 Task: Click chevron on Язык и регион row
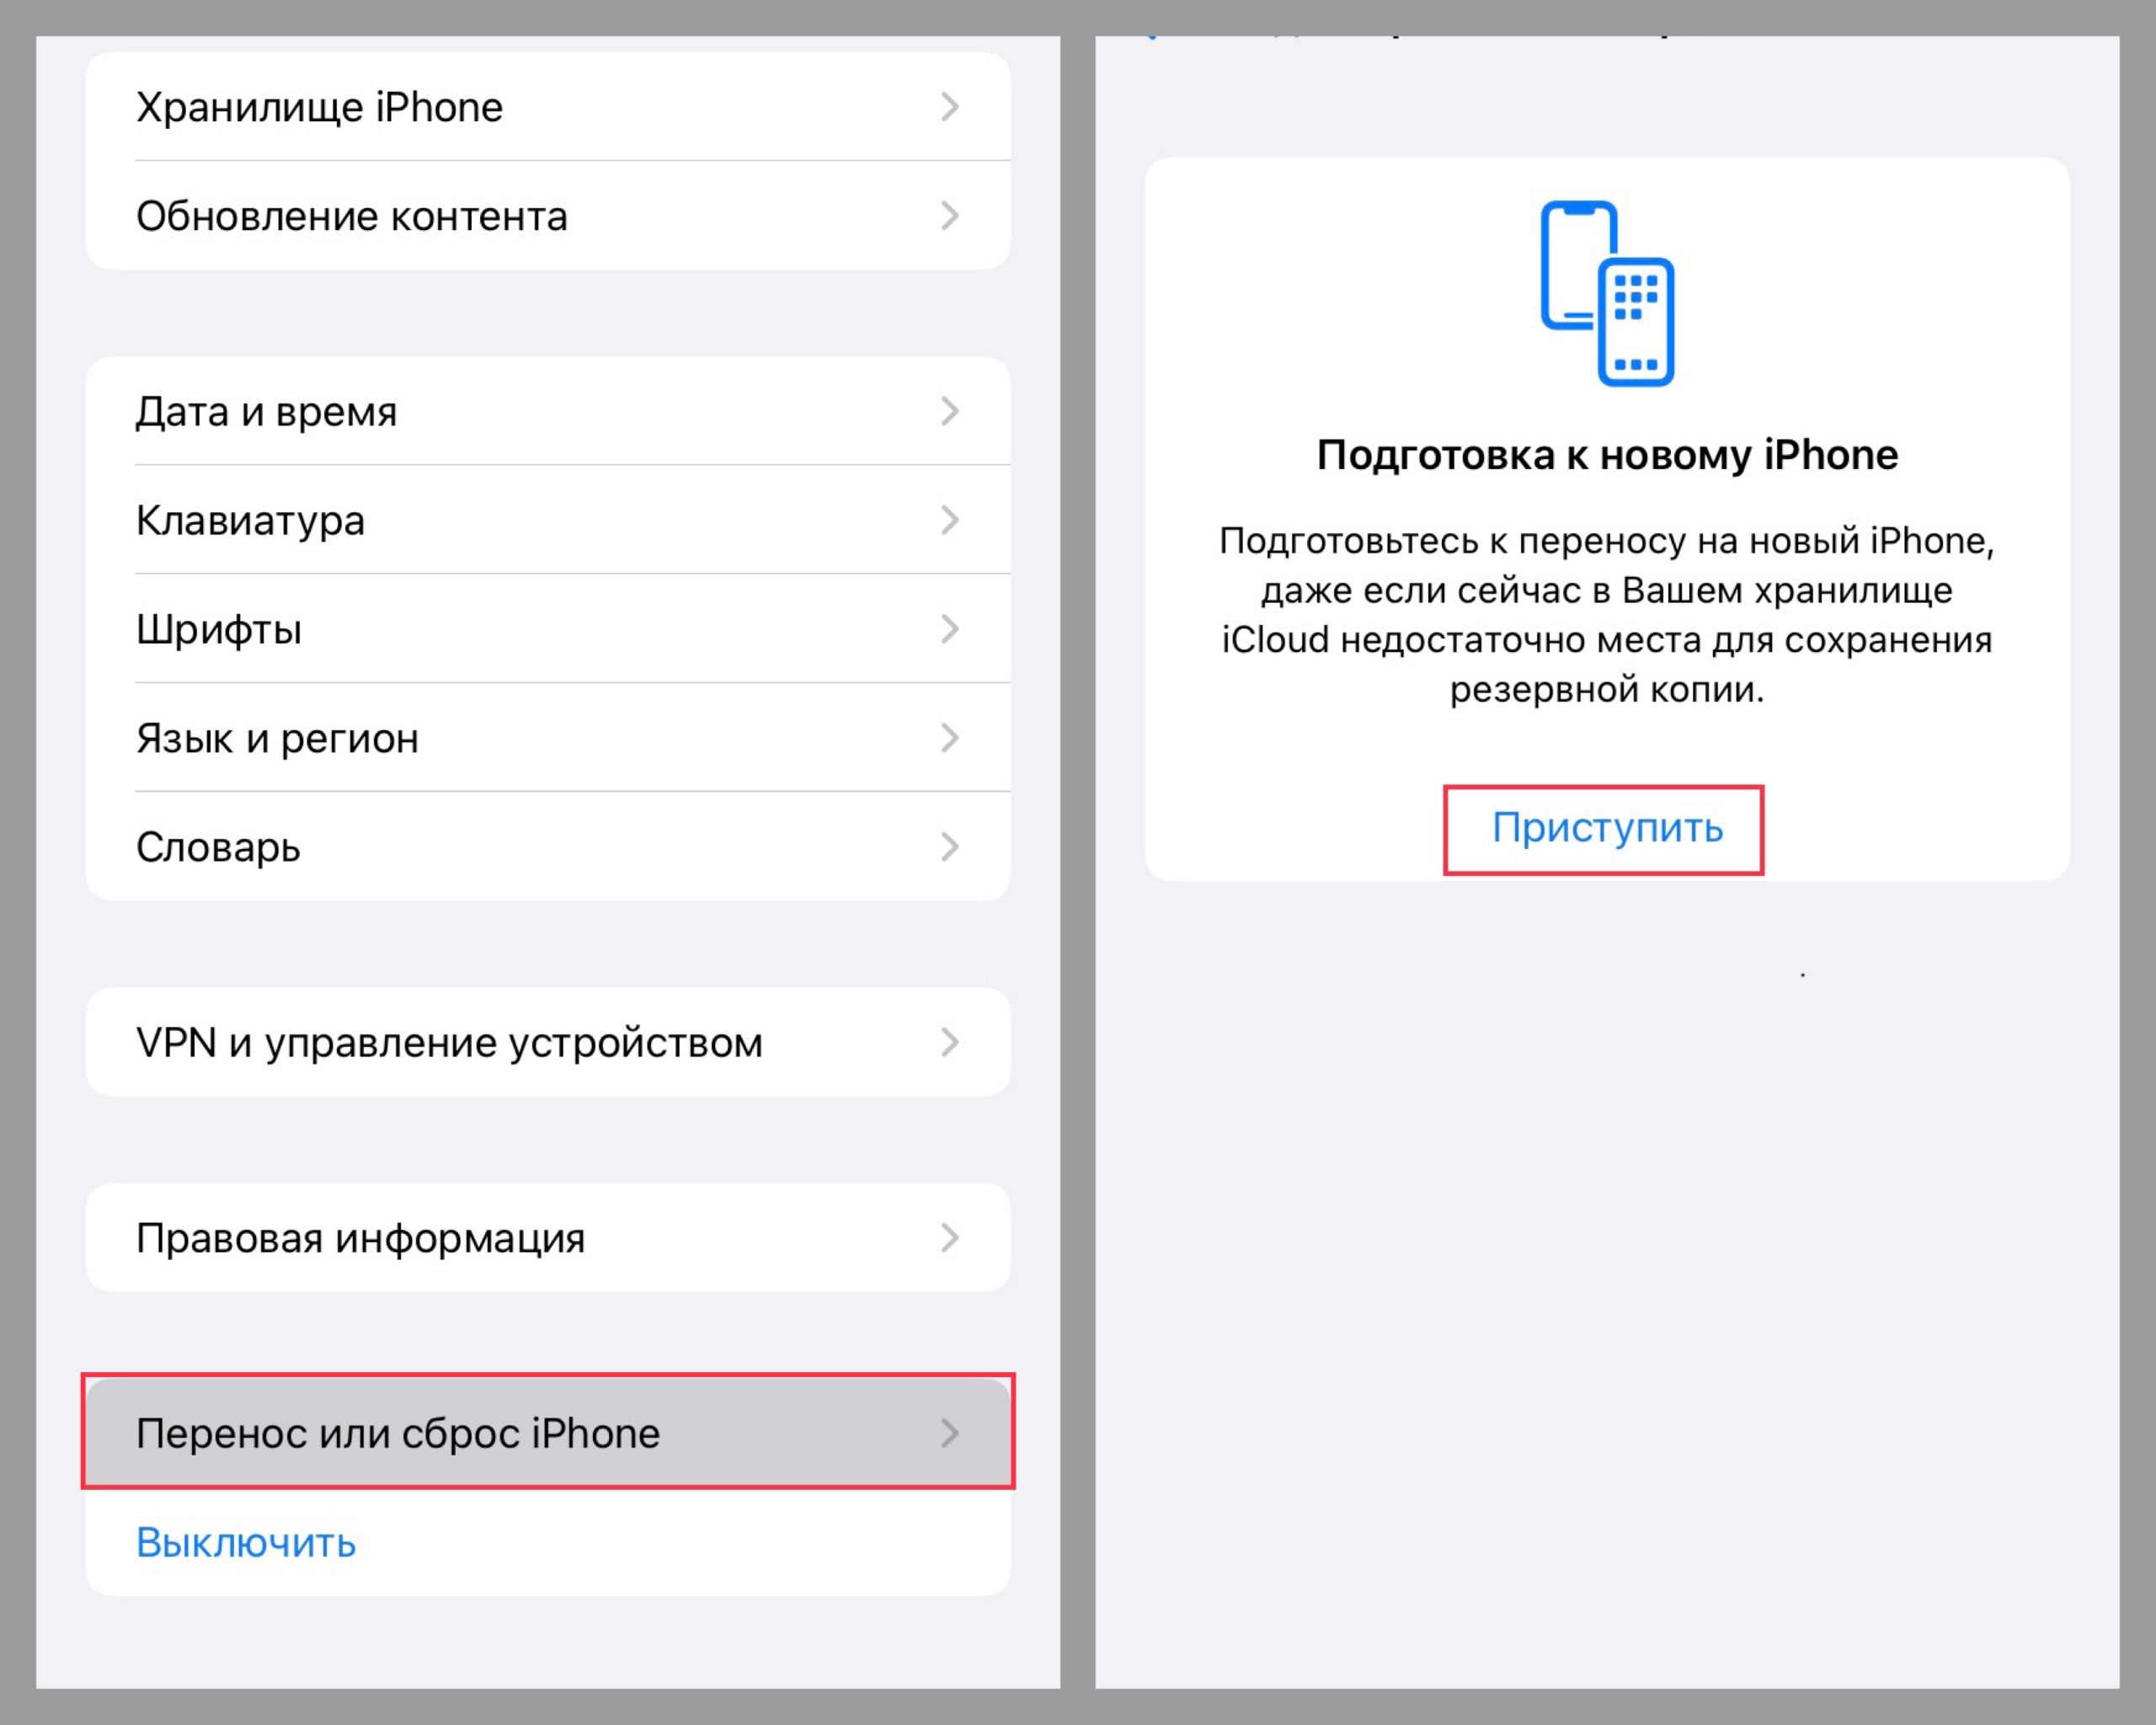tap(950, 738)
